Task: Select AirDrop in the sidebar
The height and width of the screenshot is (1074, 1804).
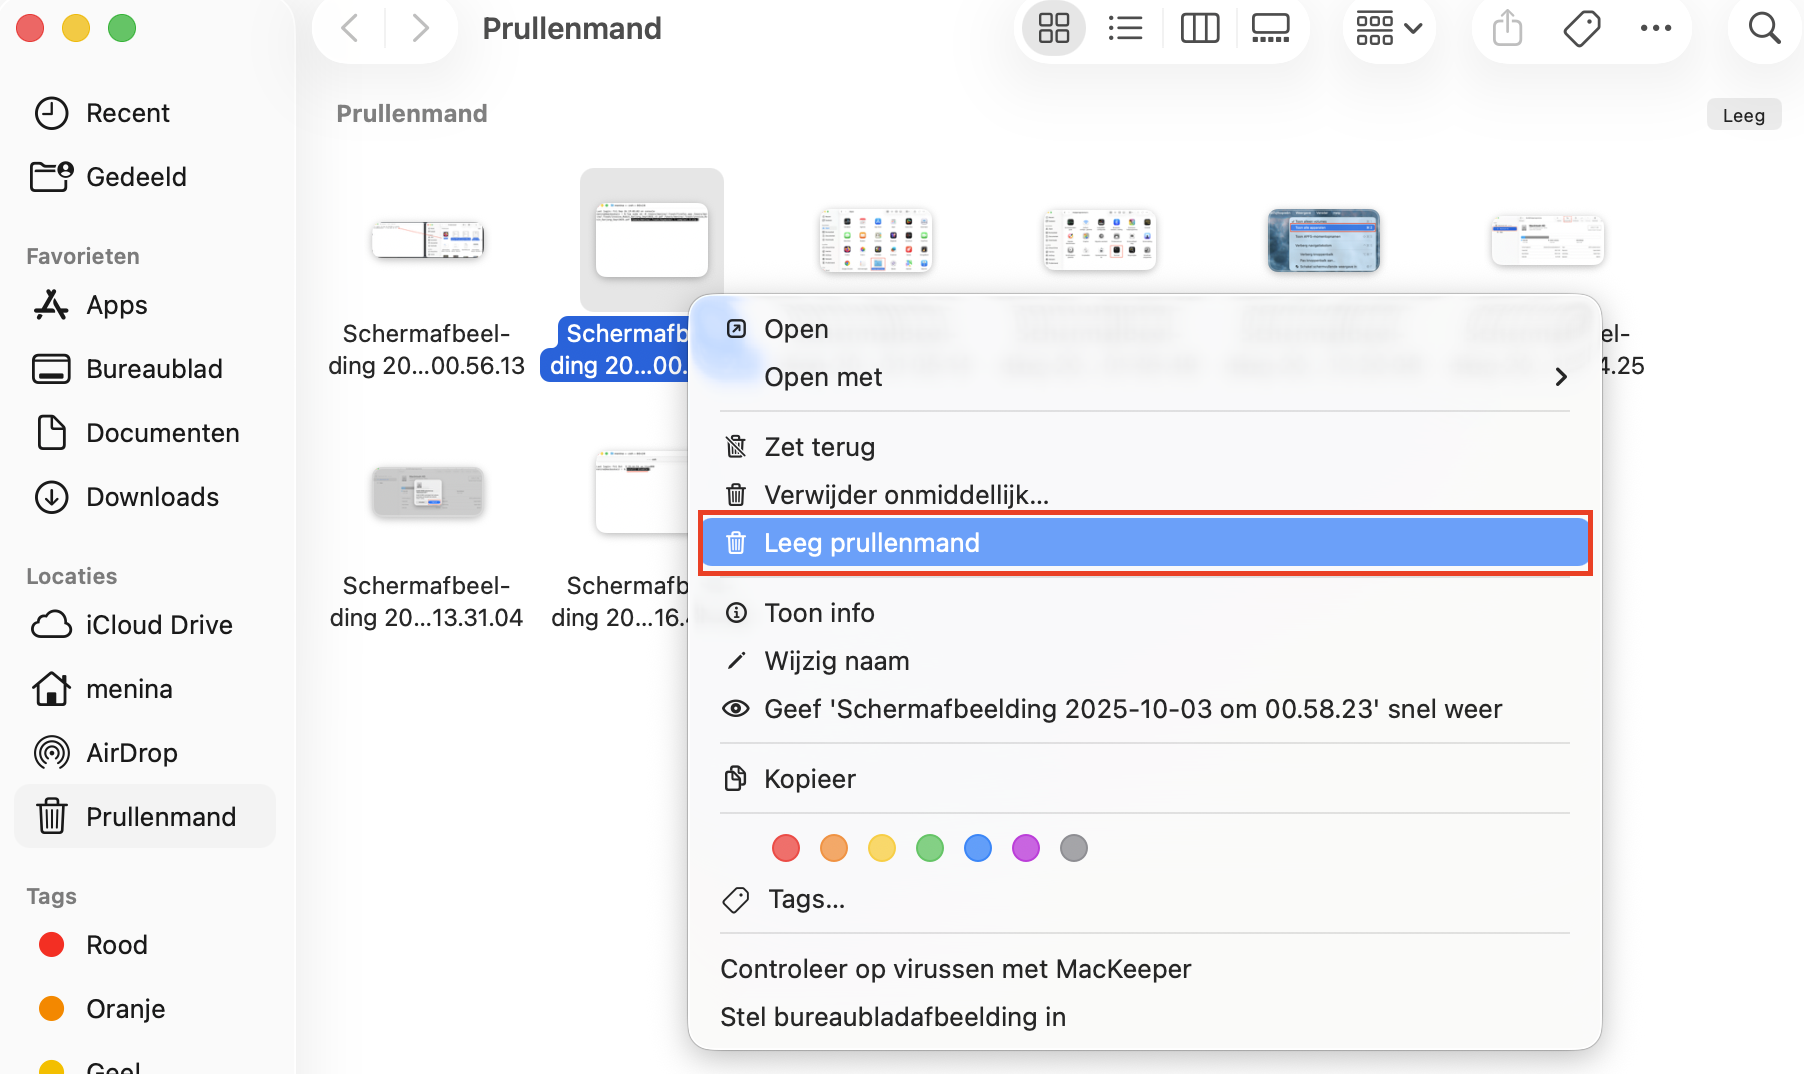Action: [131, 752]
